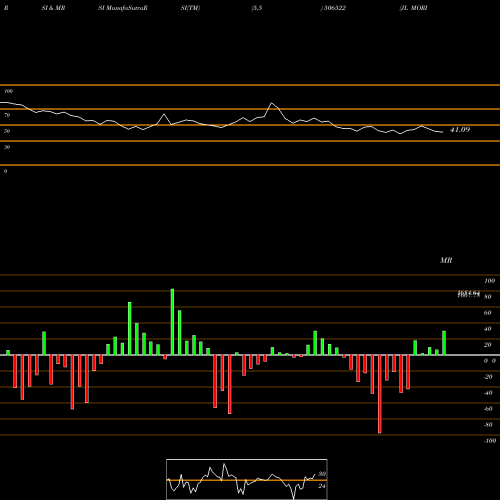Screen dimensions: 500x500
Task: Click the 'SI(TM)' header label
Action: pos(190,8)
